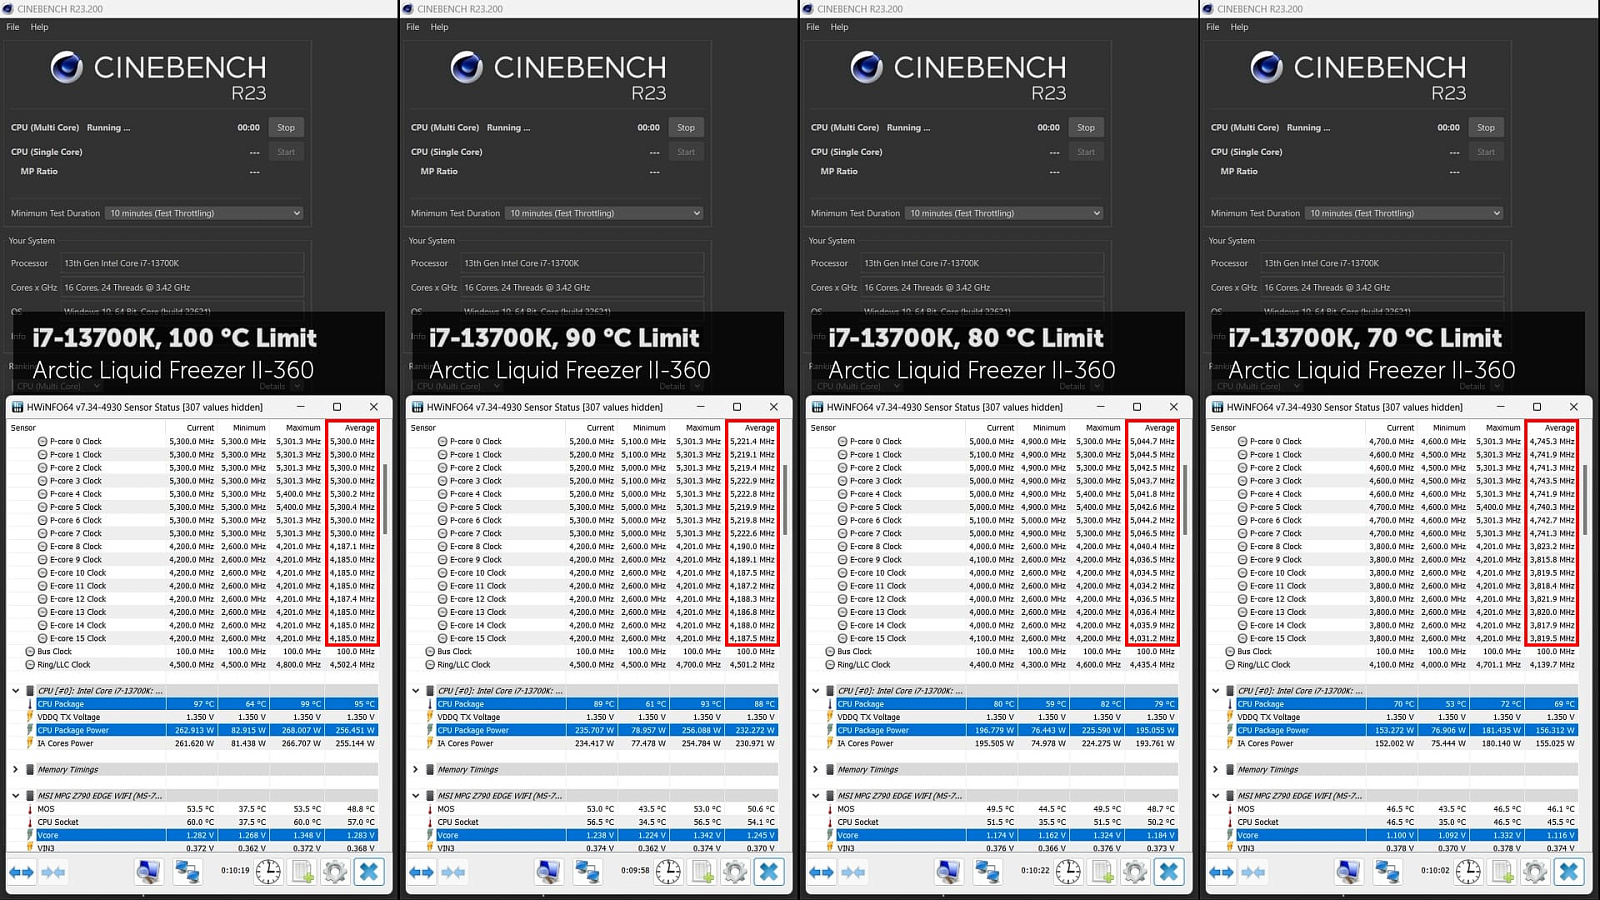
Task: Open Minimum Test Duration dropdown in first Cinebench window
Action: 204,213
